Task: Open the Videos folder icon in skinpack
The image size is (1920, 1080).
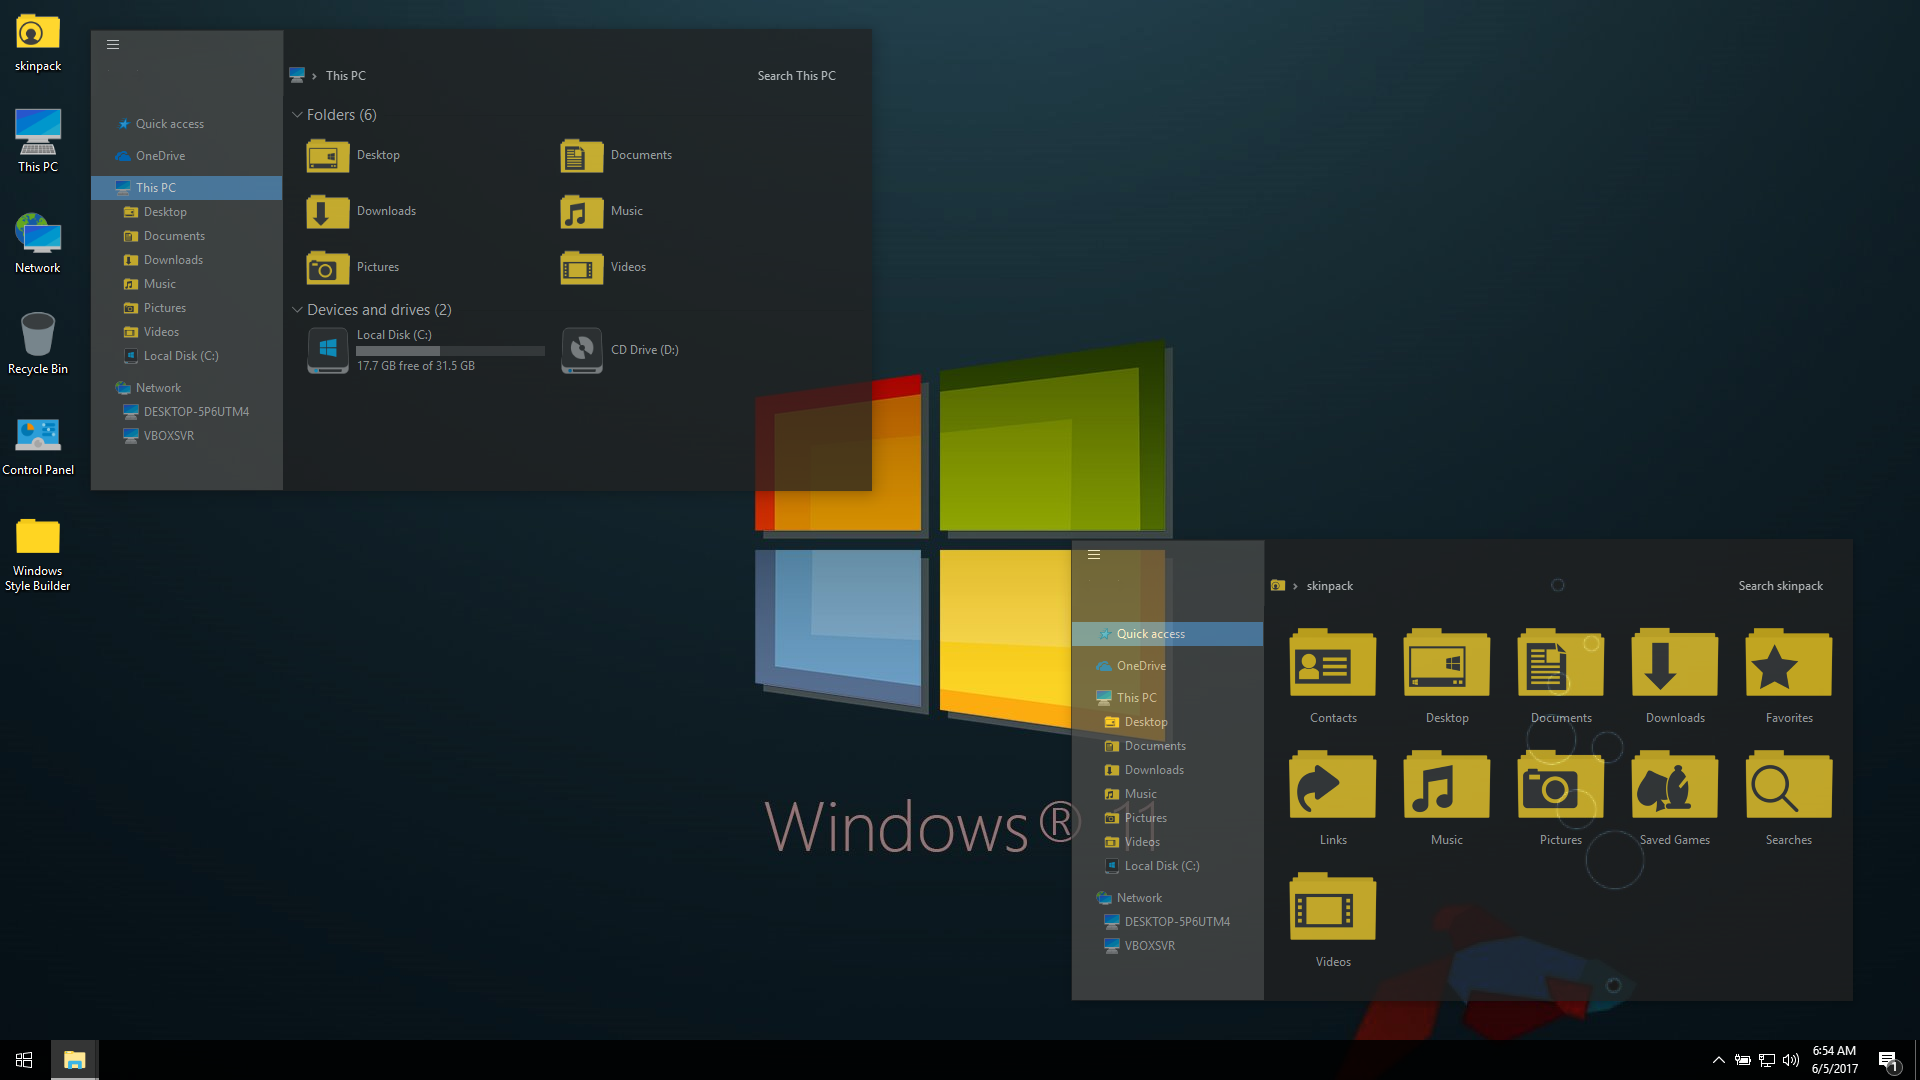Action: 1331,910
